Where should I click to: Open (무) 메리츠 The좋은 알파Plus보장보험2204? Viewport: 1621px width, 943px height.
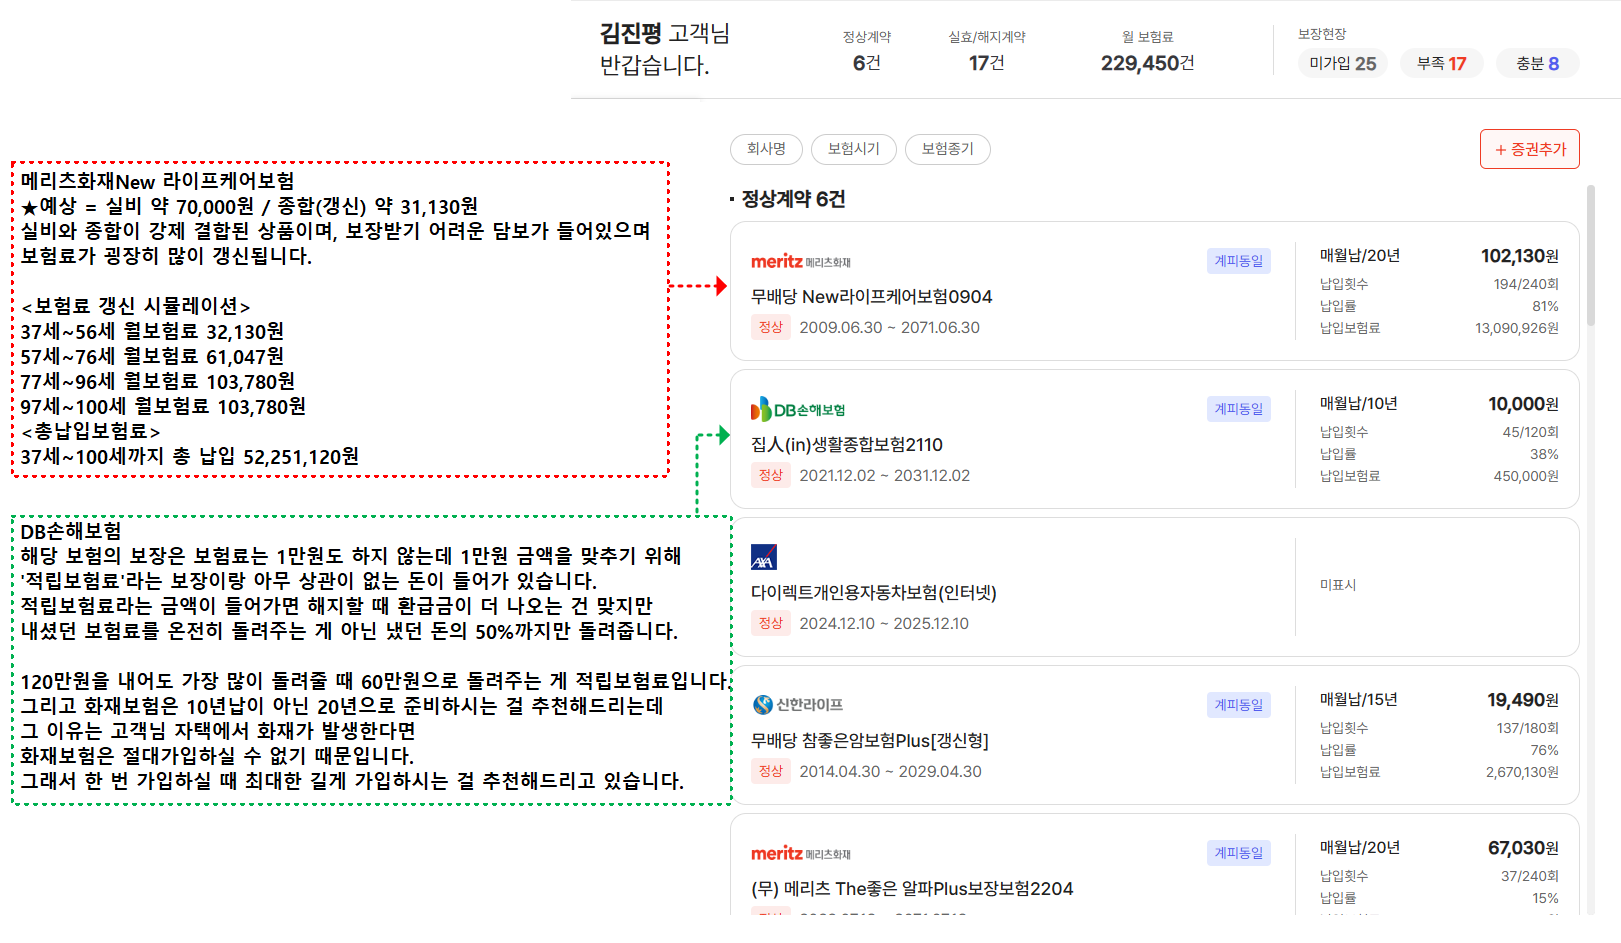(x=912, y=889)
